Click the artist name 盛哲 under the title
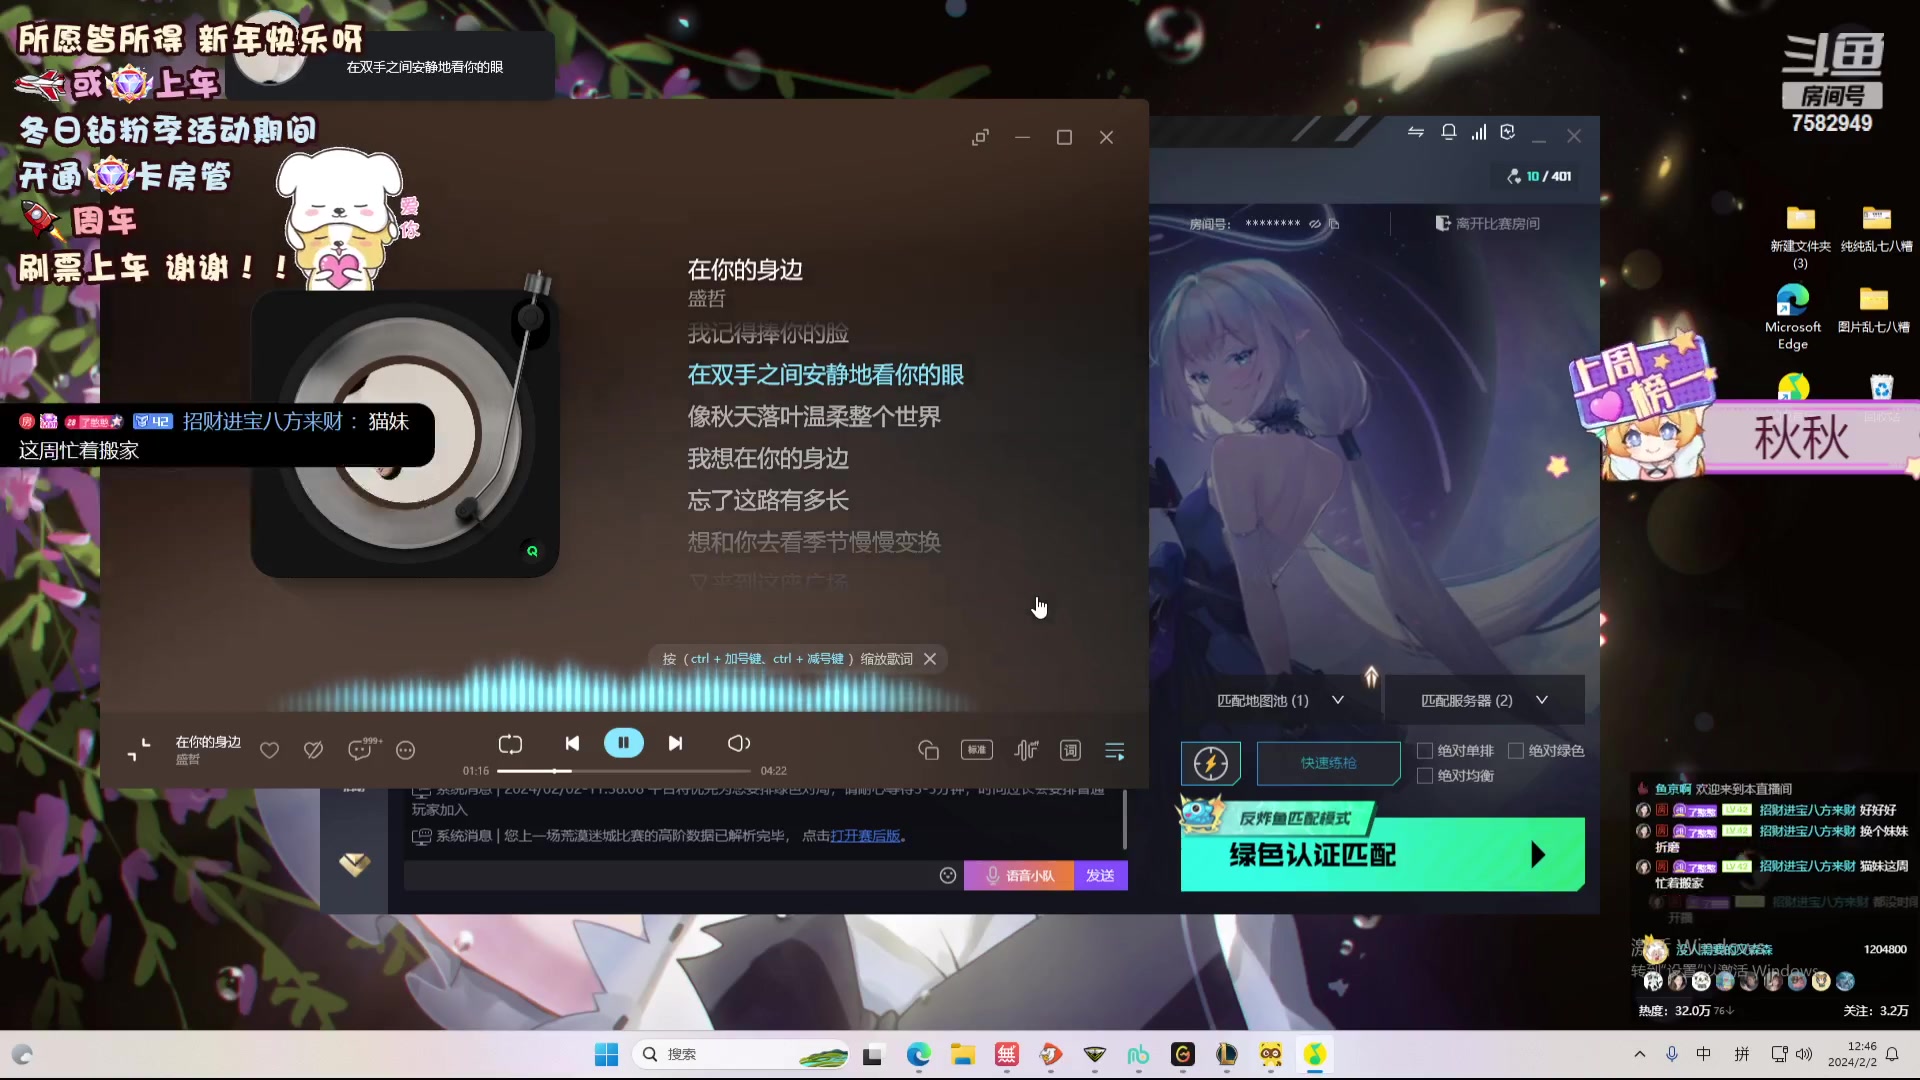 pyautogui.click(x=706, y=298)
